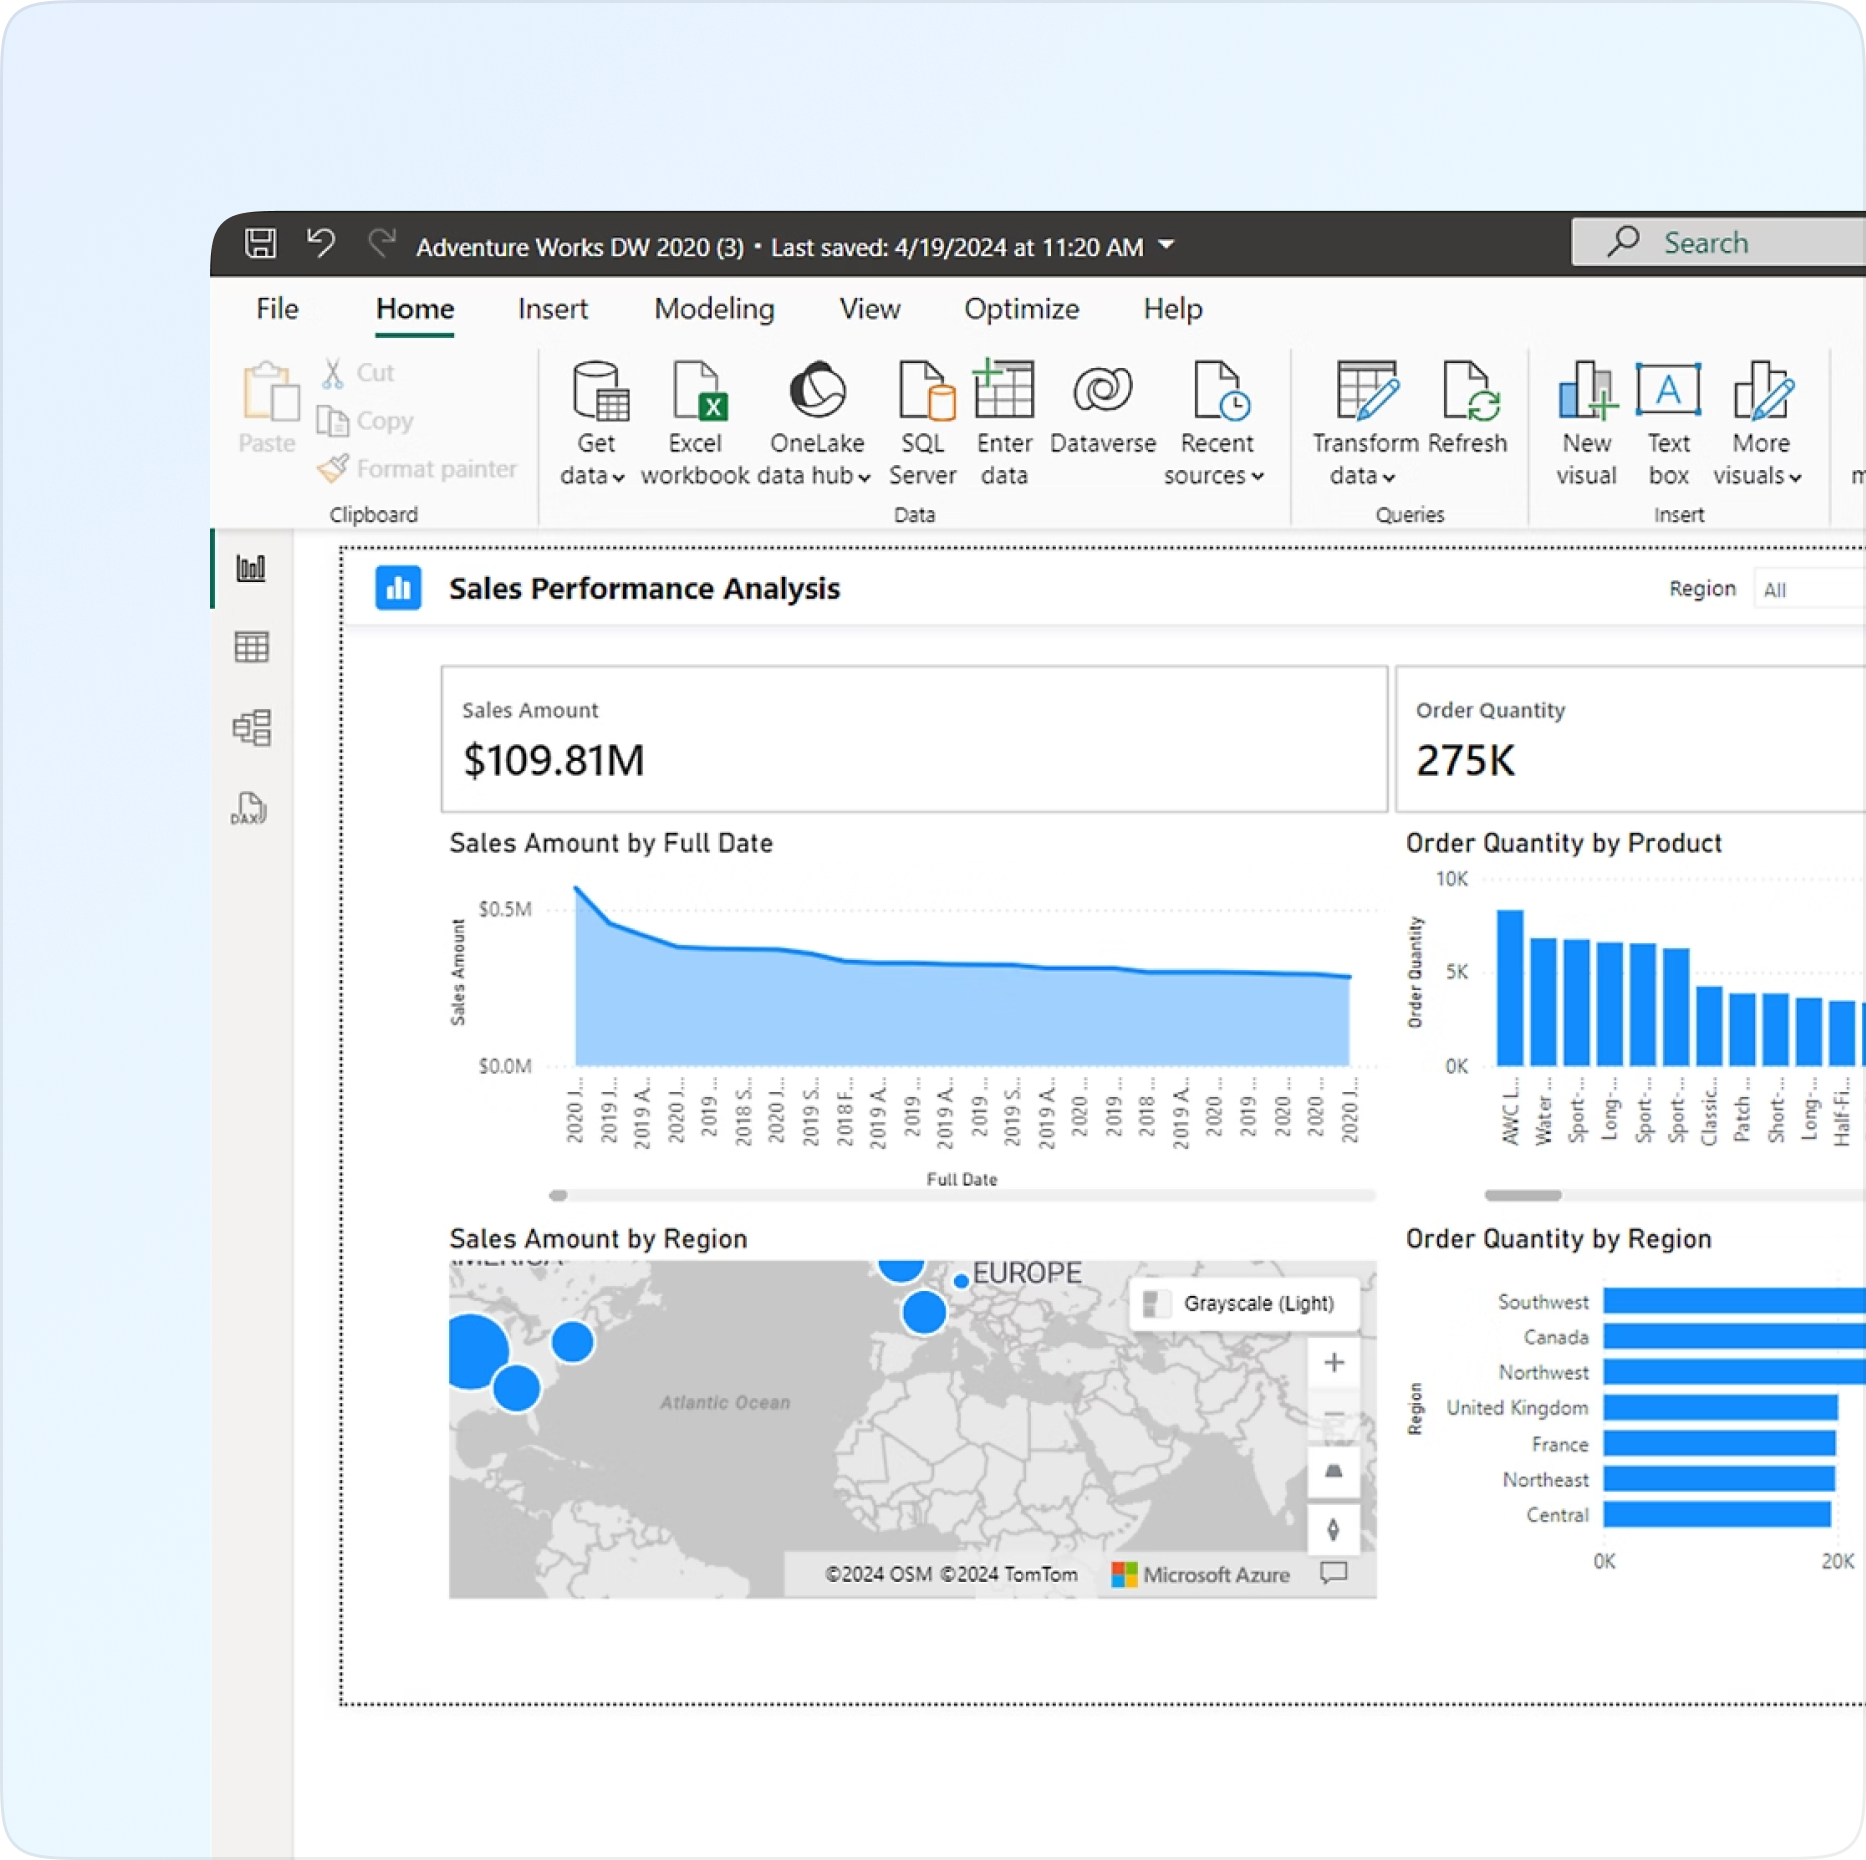Click the Sales Amount chart horizontal scrollbar
Image resolution: width=1866 pixels, height=1860 pixels.
point(962,1195)
